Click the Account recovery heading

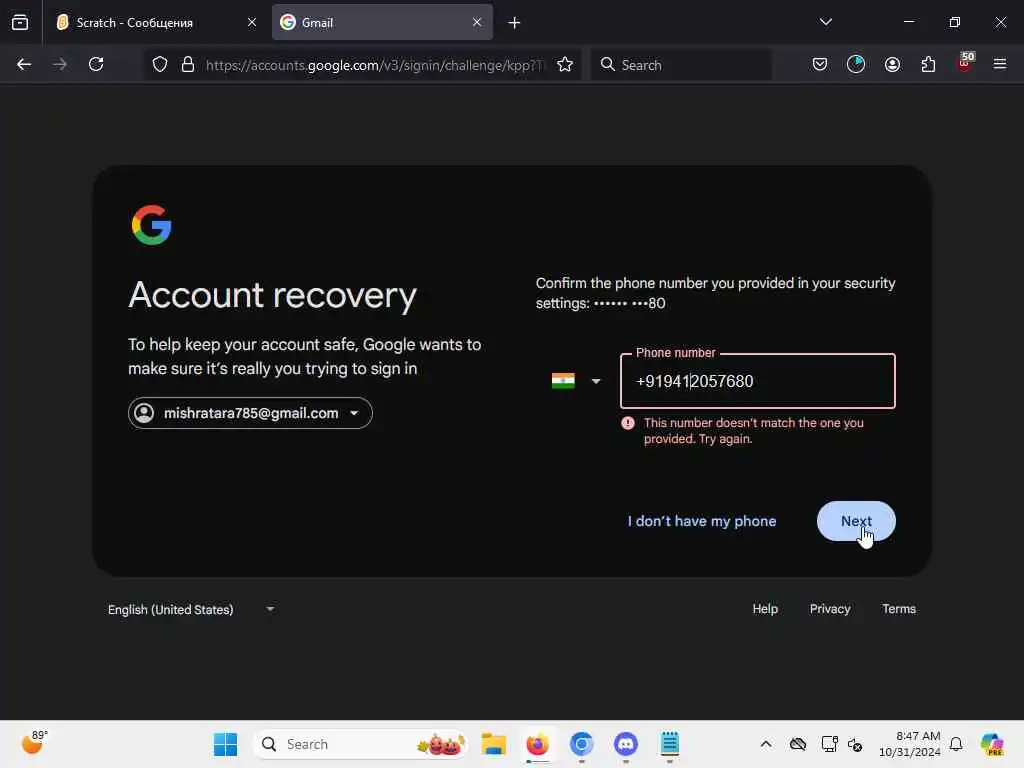pos(272,295)
